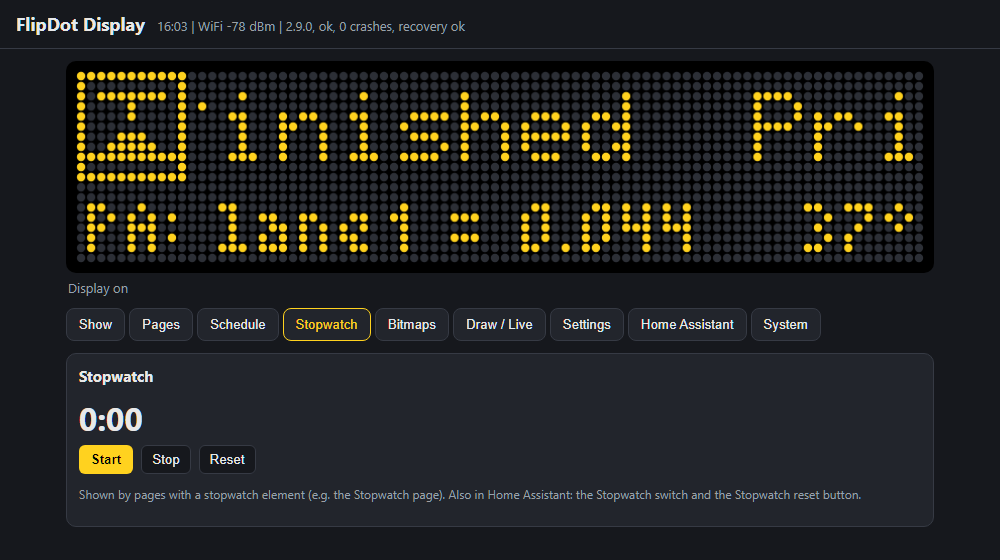Click the WiFi signal status text
Viewport: 1000px width, 560px height.
237,27
